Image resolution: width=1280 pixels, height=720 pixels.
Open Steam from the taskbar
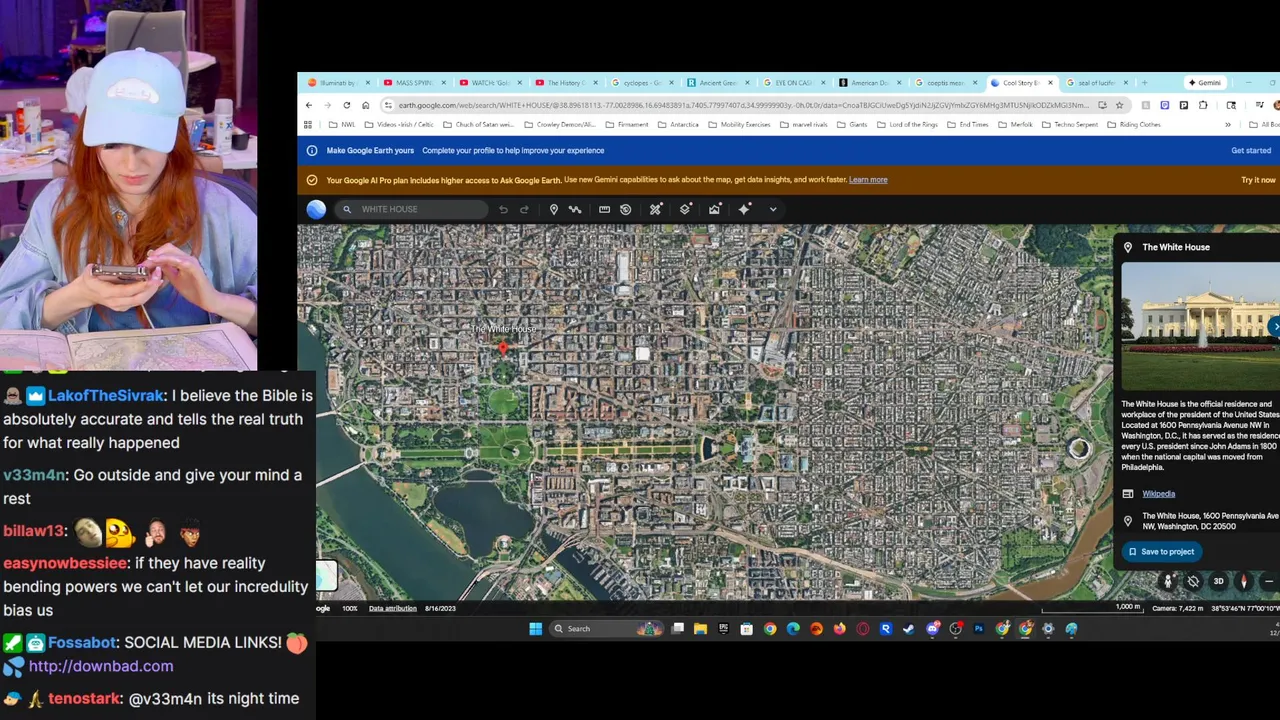point(909,629)
